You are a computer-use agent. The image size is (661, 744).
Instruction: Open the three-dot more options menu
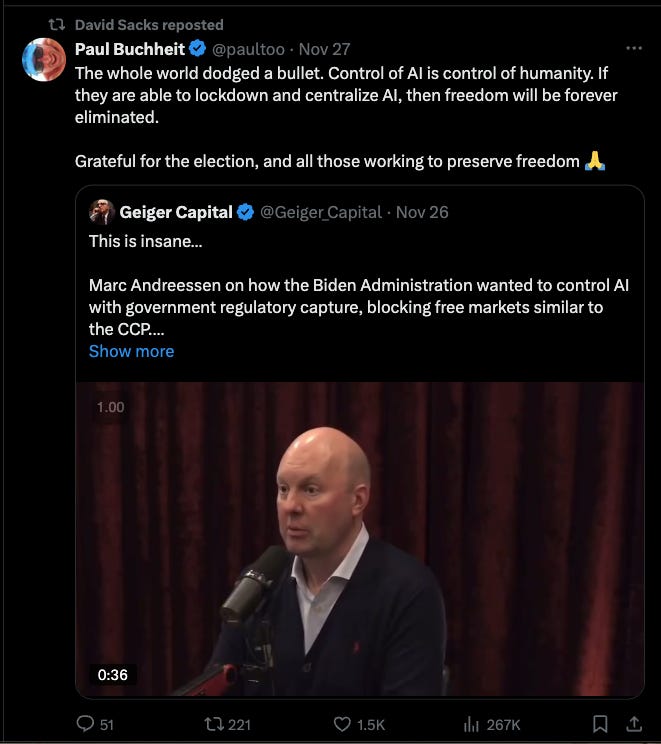(633, 49)
